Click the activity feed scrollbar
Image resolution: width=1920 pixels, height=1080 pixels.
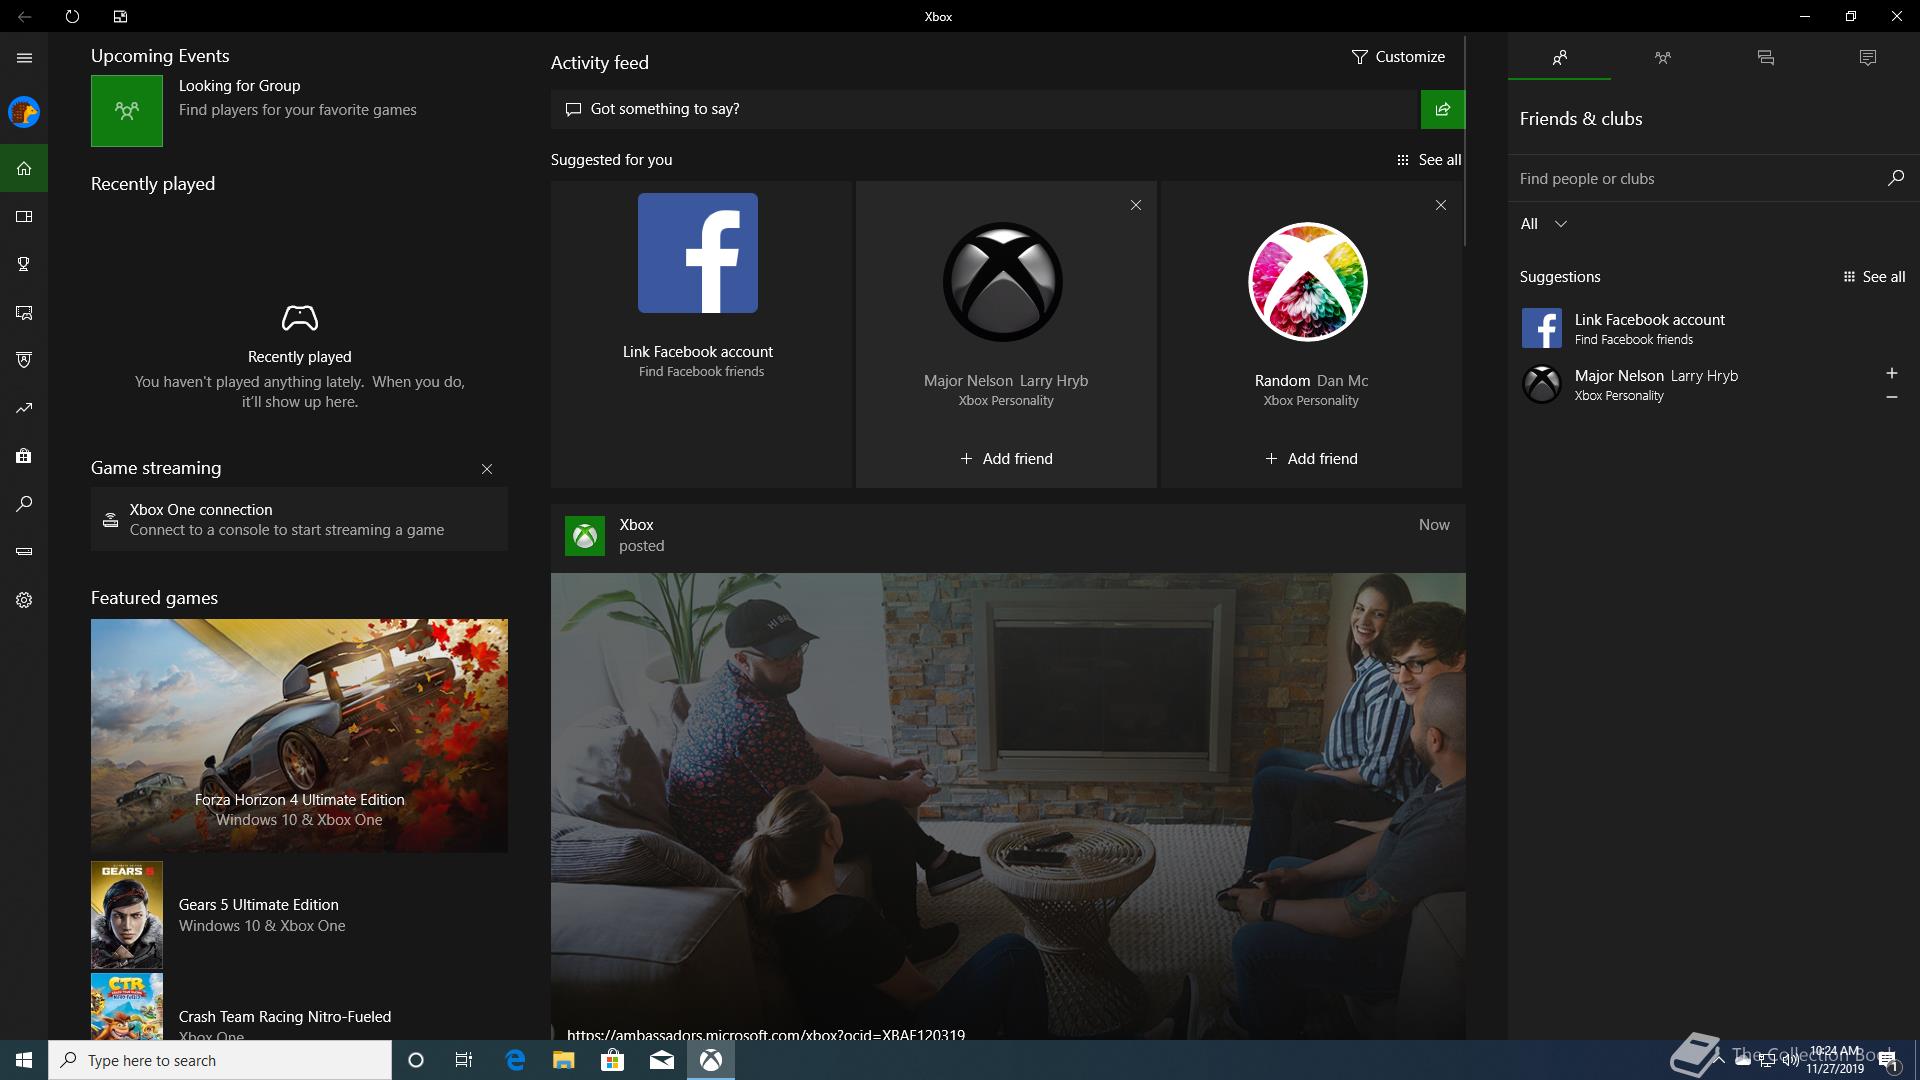[x=1464, y=142]
